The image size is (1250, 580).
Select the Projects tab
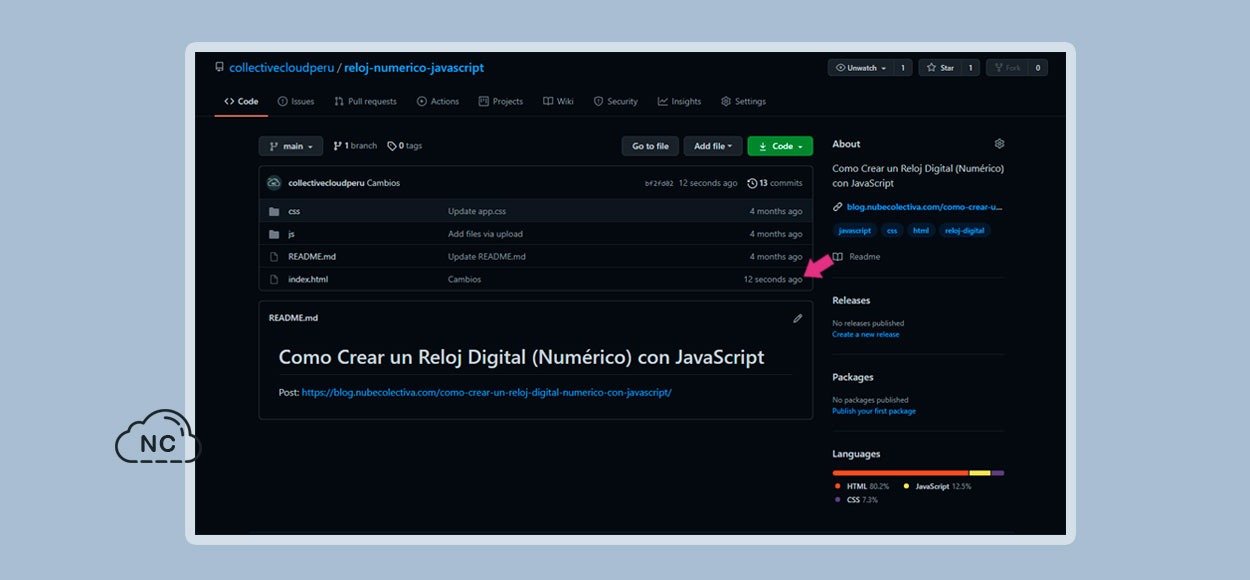point(501,101)
